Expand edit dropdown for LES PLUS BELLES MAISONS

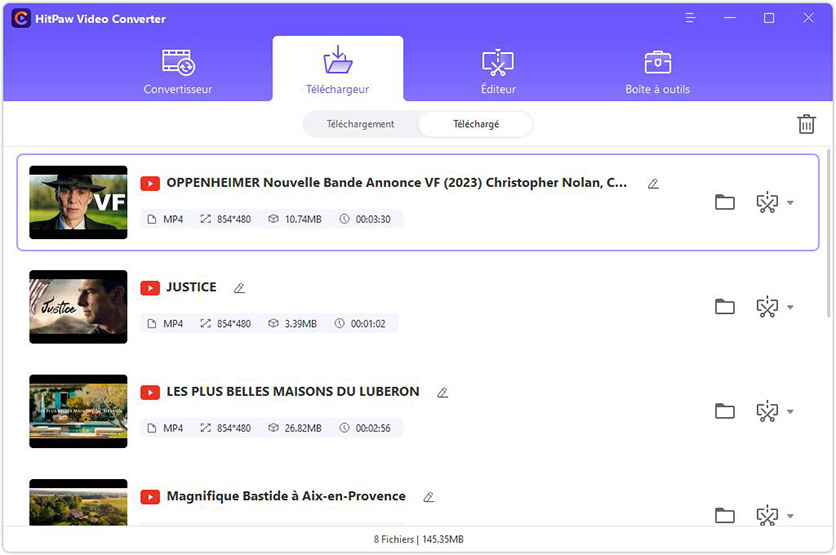[790, 412]
